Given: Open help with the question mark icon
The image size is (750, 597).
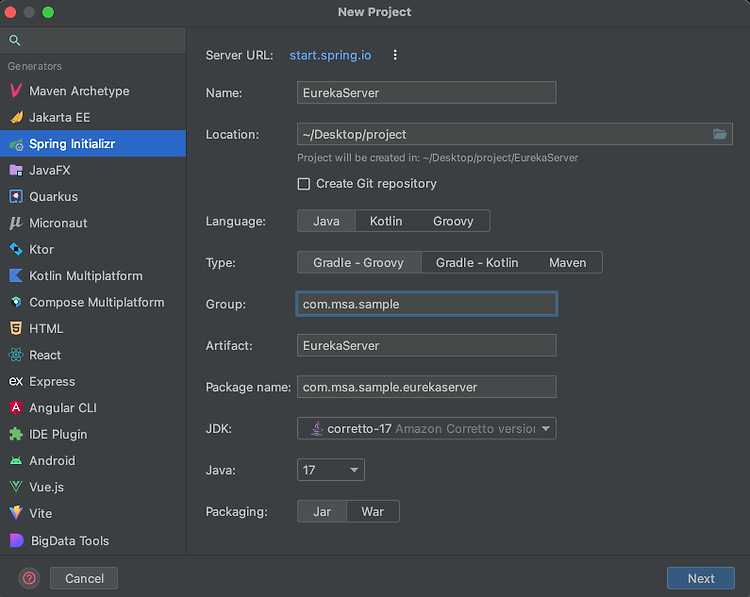Looking at the screenshot, I should click(29, 578).
